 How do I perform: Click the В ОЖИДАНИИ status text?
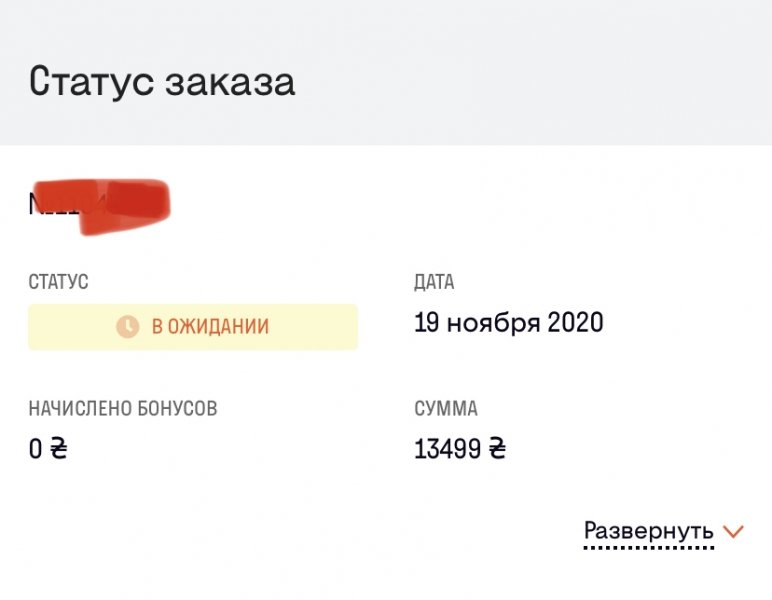tap(210, 327)
